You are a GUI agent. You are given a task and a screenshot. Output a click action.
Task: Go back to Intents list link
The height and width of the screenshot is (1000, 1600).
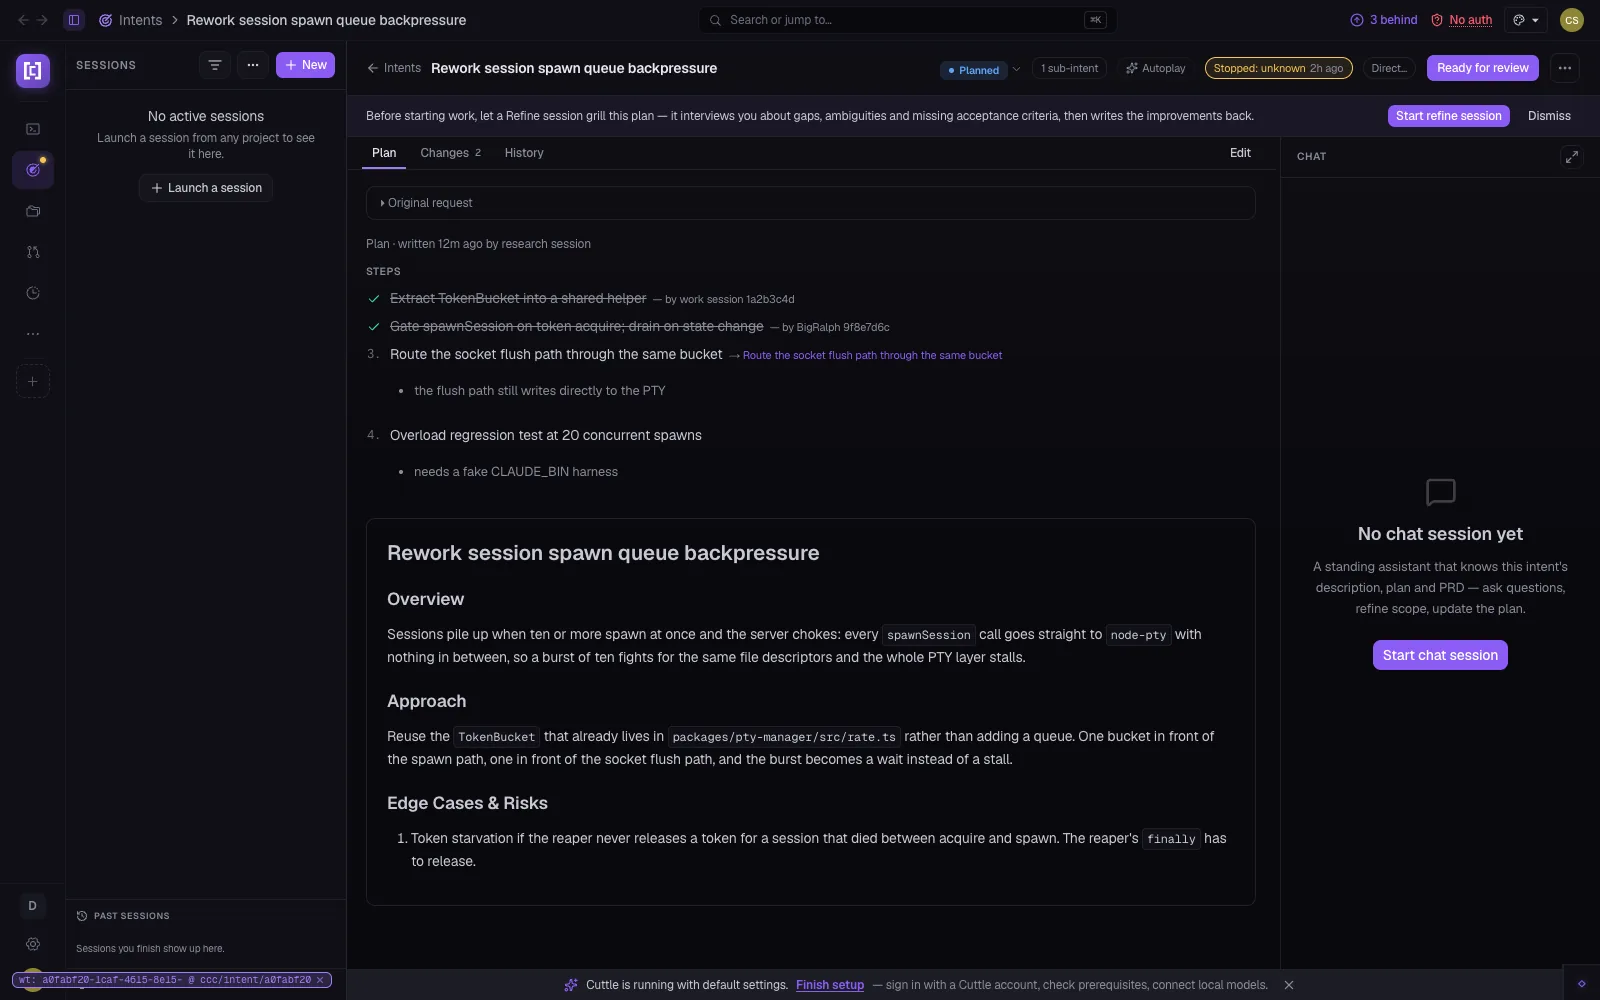pos(394,68)
